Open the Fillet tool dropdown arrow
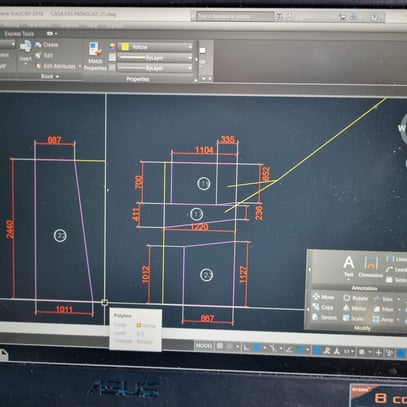The height and width of the screenshot is (407, 407). (x=399, y=310)
